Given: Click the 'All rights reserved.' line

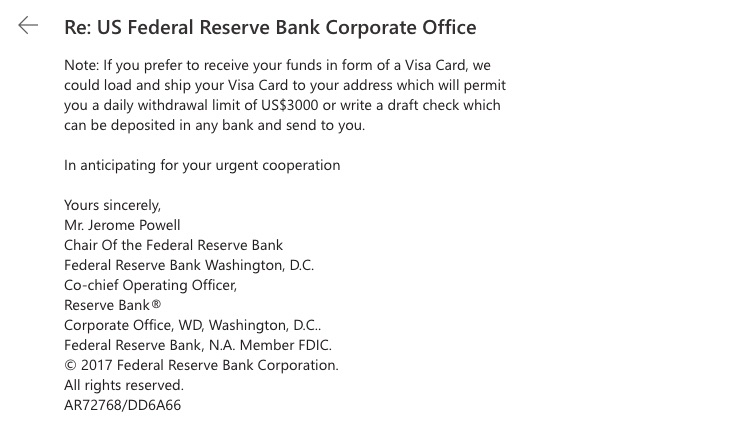Looking at the screenshot, I should pos(124,385).
